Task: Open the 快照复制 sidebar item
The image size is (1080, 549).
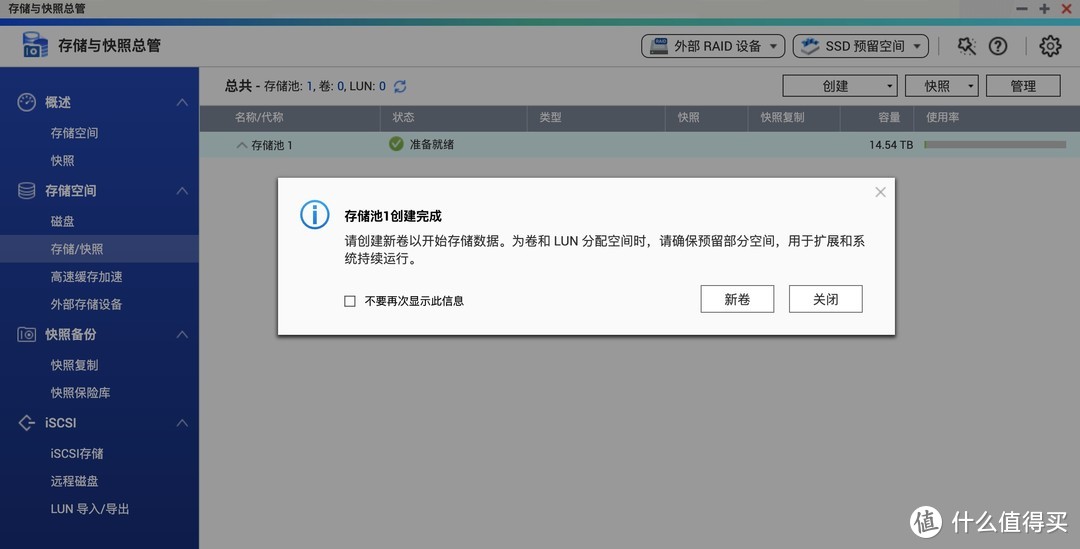Action: (74, 365)
